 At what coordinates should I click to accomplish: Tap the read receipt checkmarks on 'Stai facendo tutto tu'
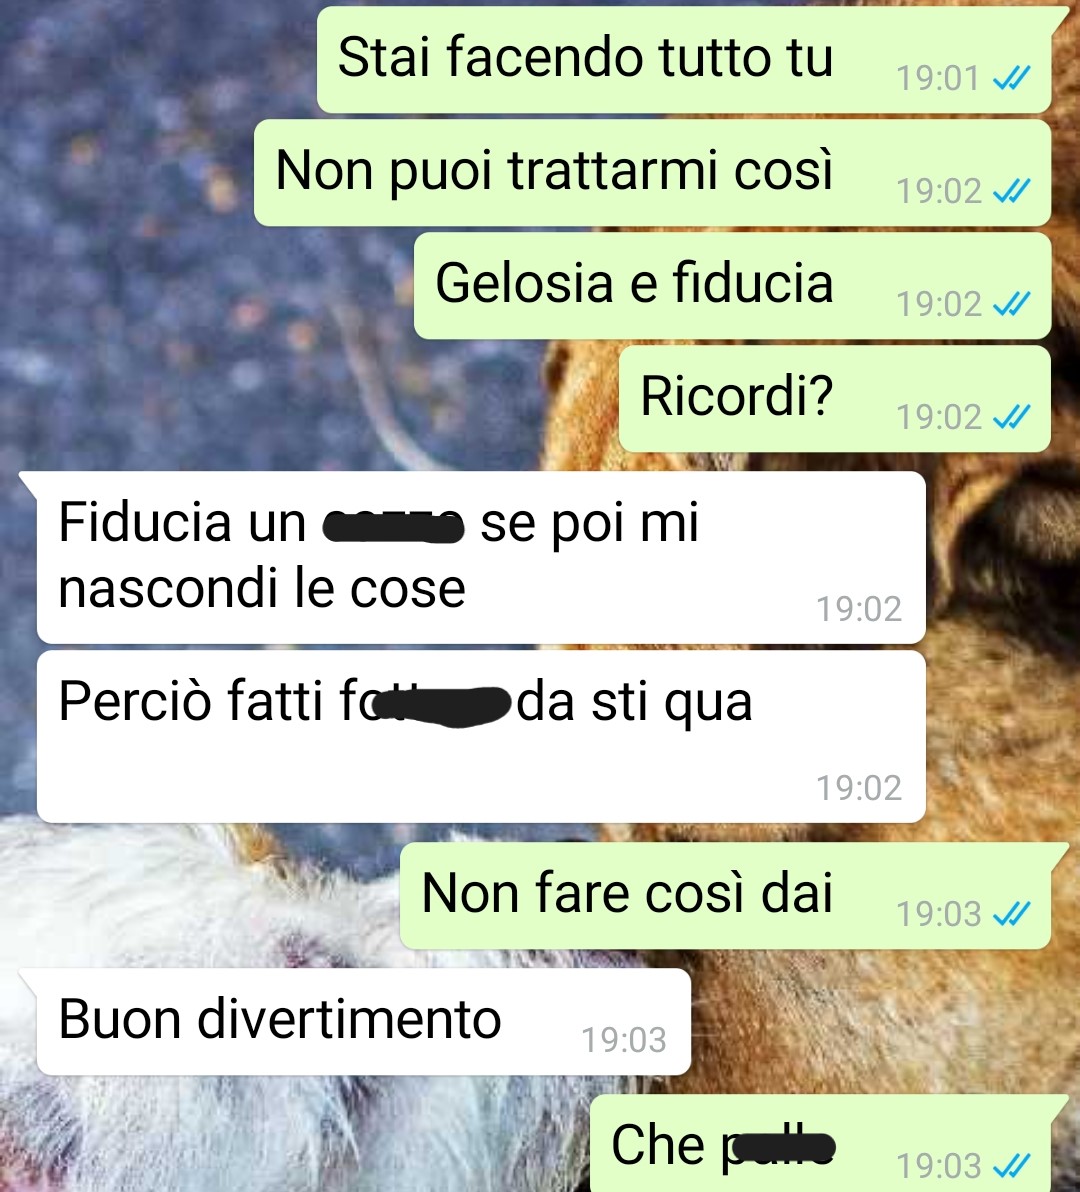1012,78
